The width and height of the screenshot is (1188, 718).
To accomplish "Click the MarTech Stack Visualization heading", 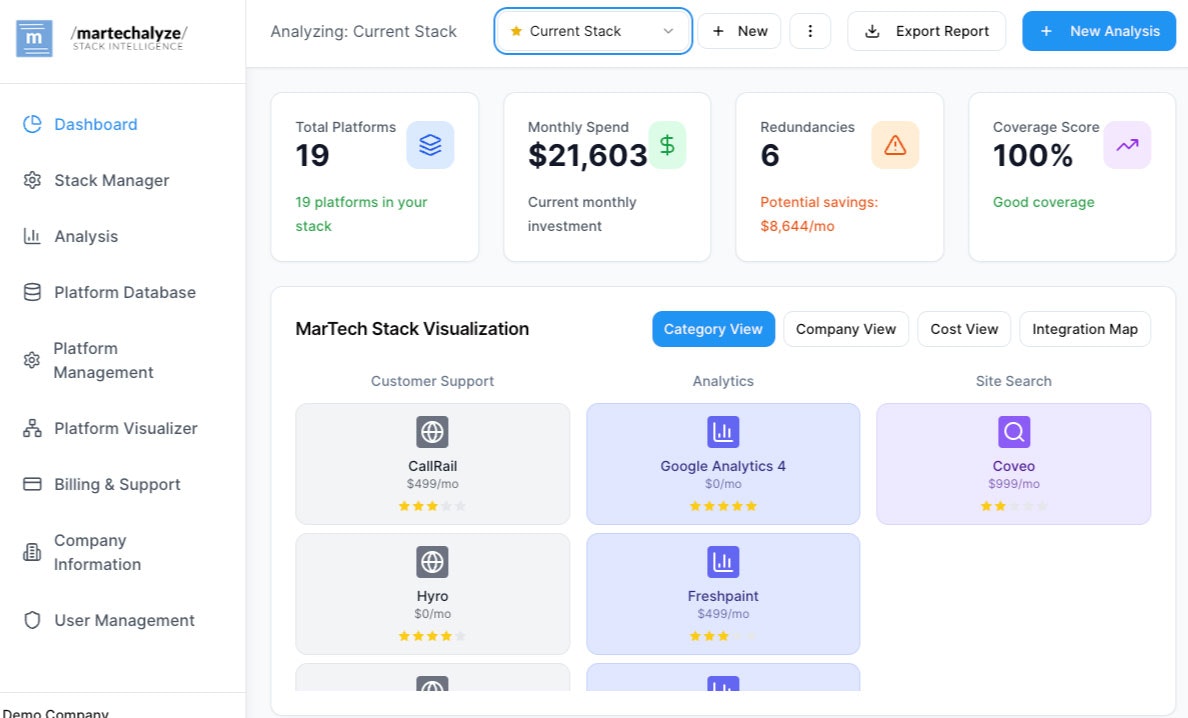I will tap(412, 329).
